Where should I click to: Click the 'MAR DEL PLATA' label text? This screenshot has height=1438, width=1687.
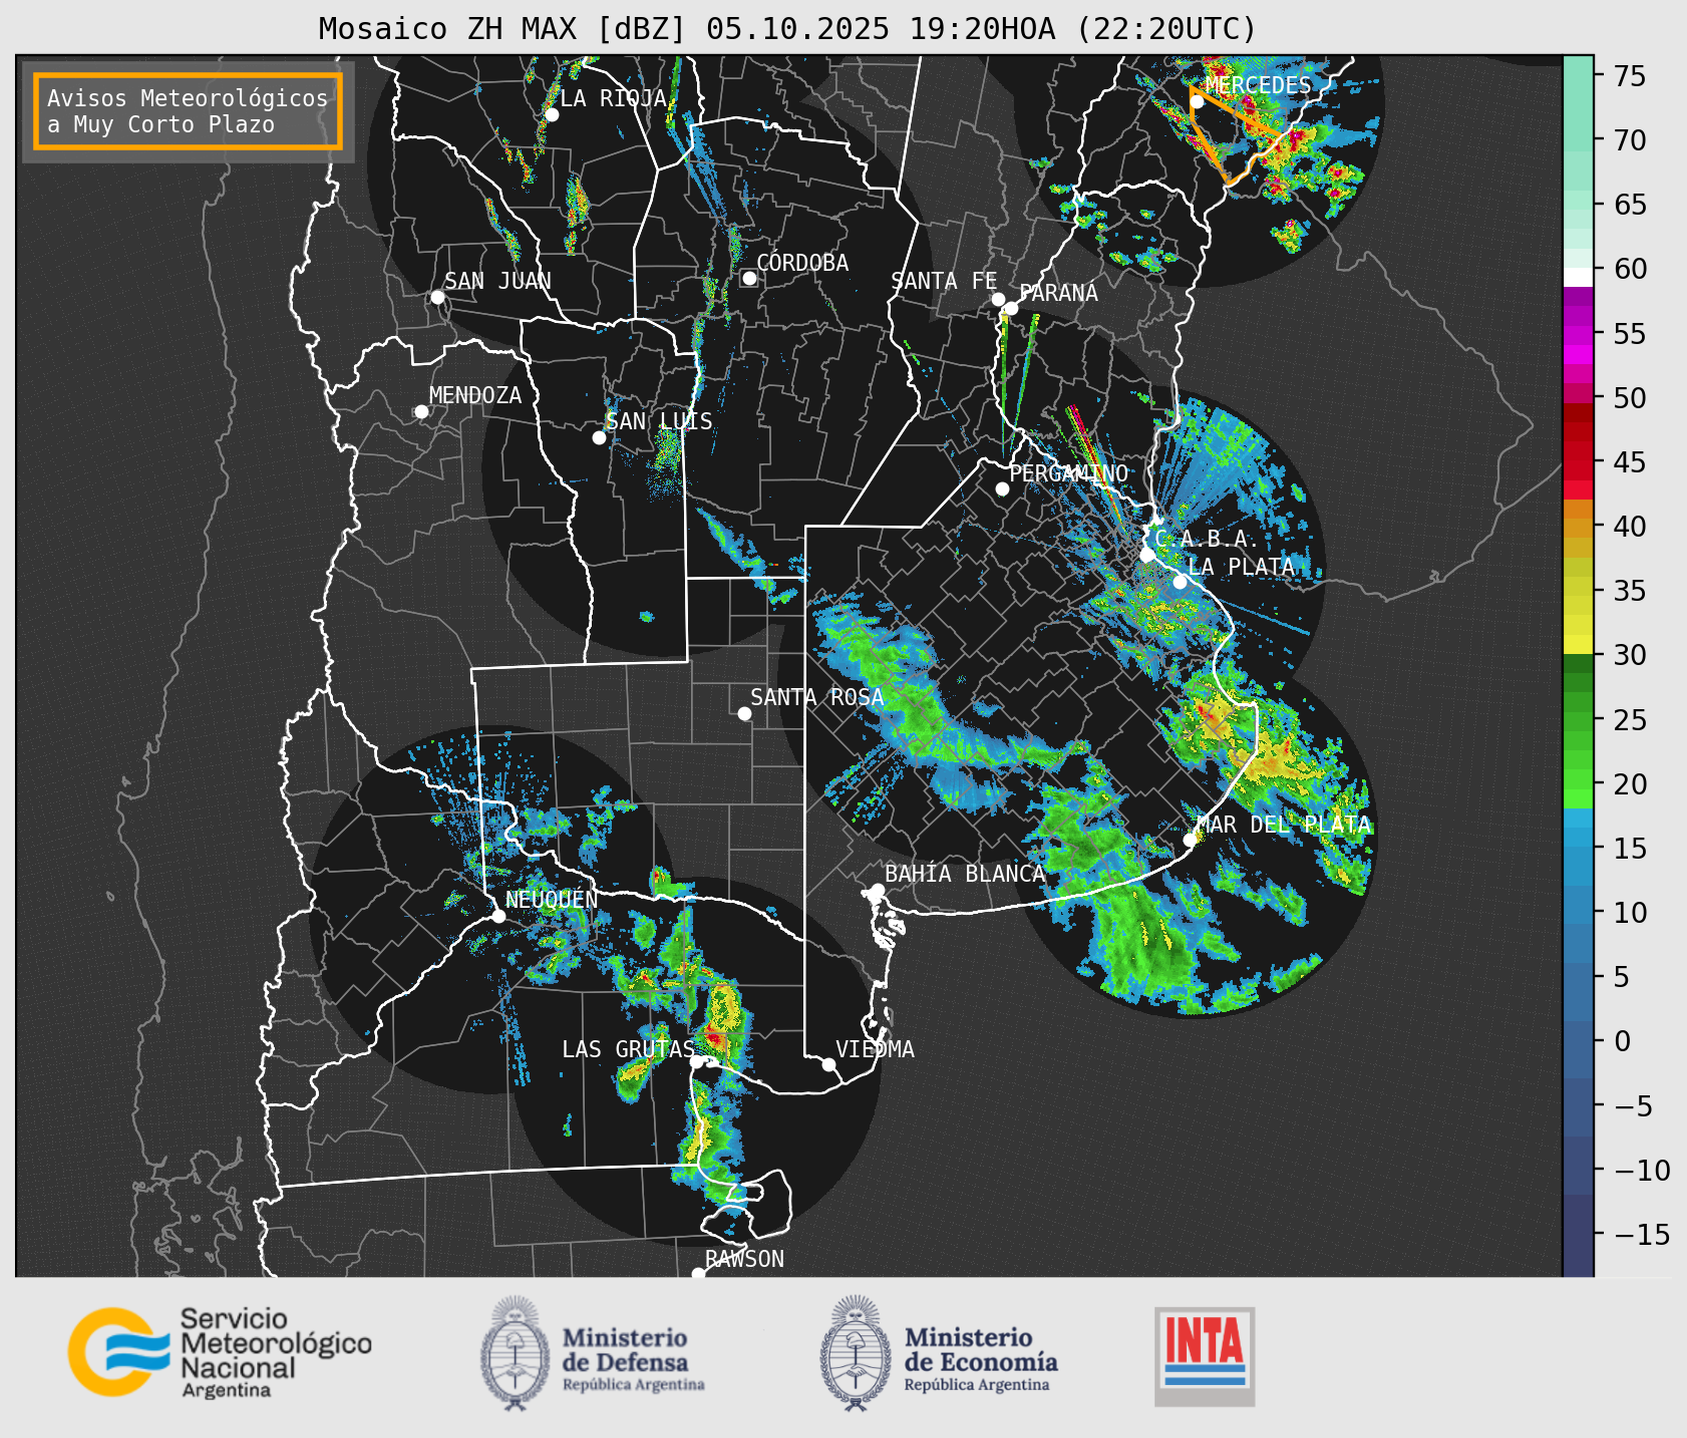point(1283,825)
